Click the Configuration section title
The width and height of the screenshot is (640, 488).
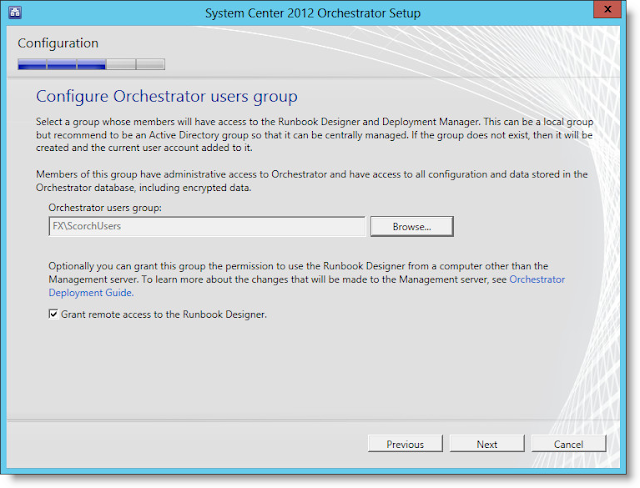(58, 43)
